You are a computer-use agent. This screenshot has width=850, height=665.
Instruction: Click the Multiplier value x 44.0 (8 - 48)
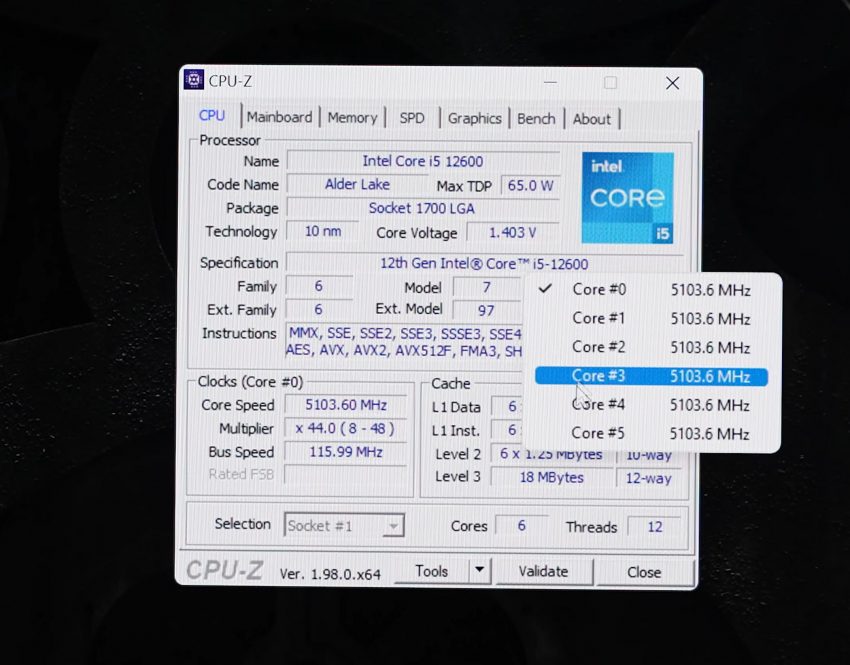coord(346,429)
